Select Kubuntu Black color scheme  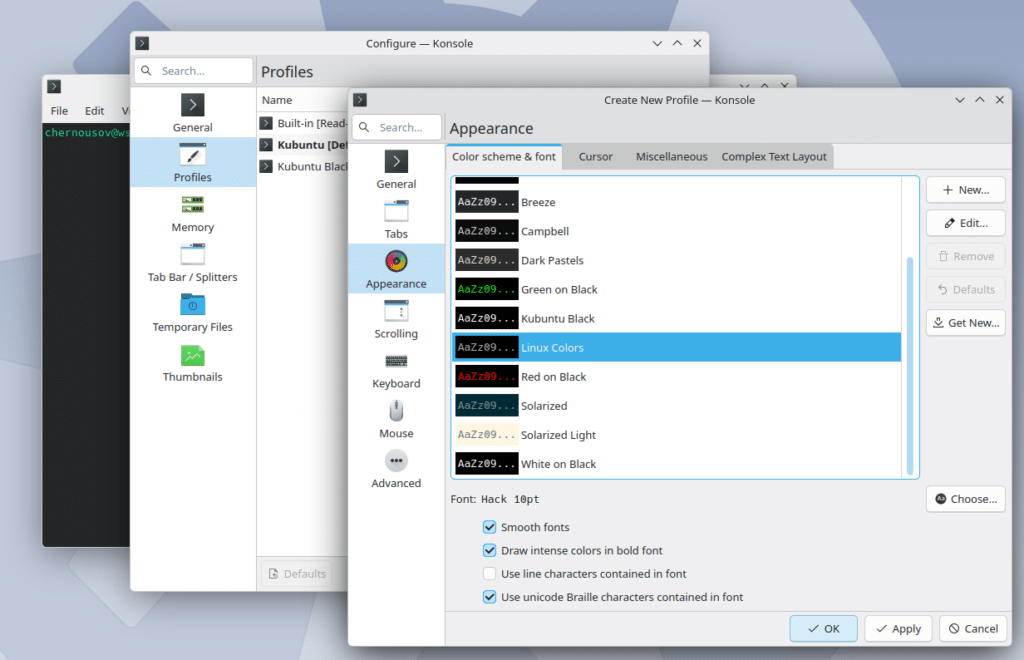coord(677,319)
